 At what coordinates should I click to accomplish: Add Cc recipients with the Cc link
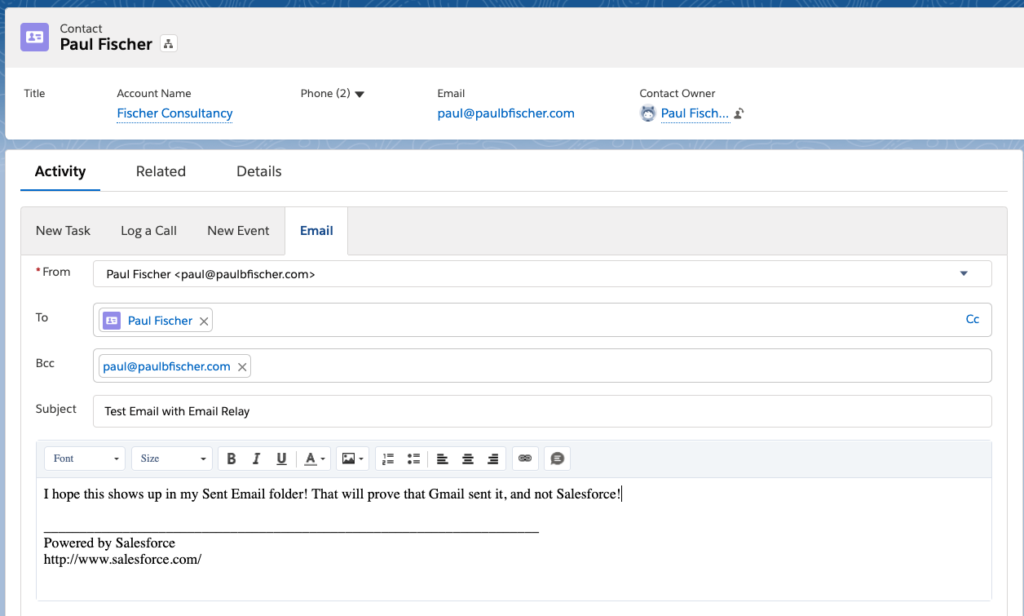(x=972, y=318)
